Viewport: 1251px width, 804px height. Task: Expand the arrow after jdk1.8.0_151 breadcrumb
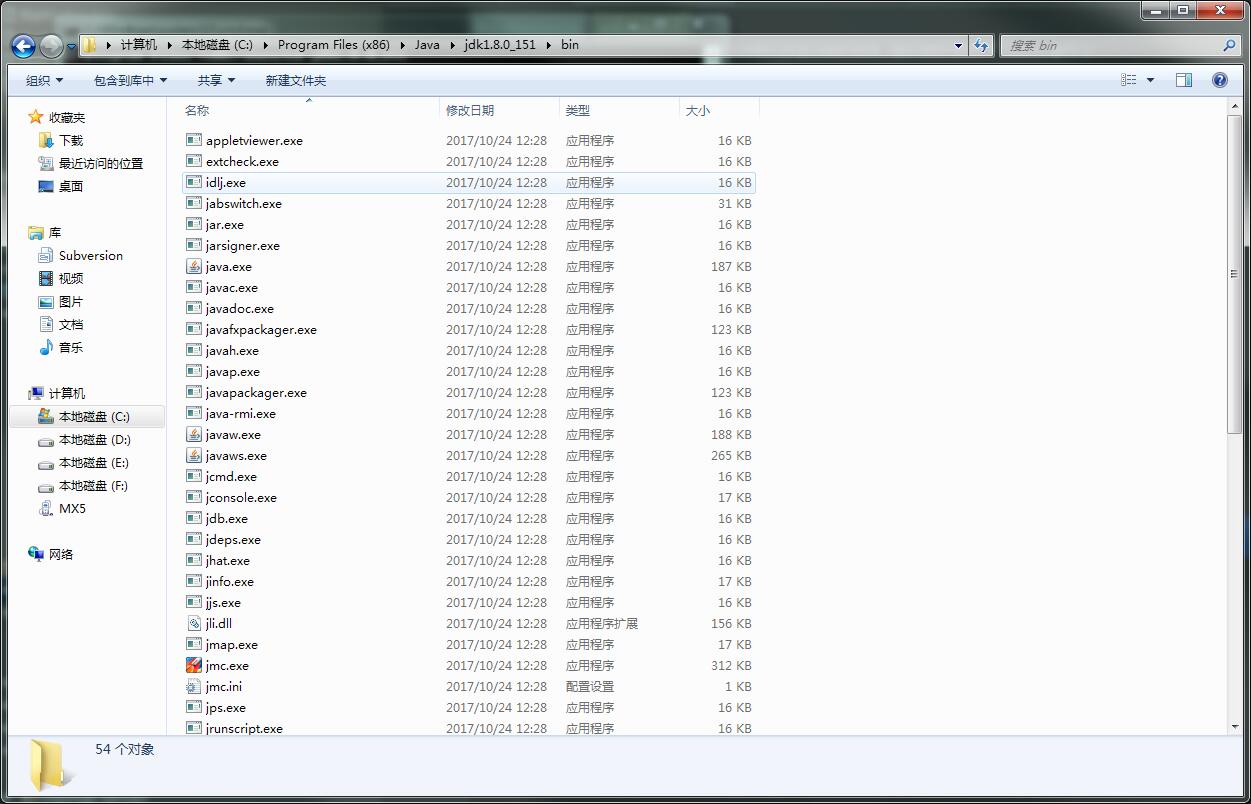549,45
